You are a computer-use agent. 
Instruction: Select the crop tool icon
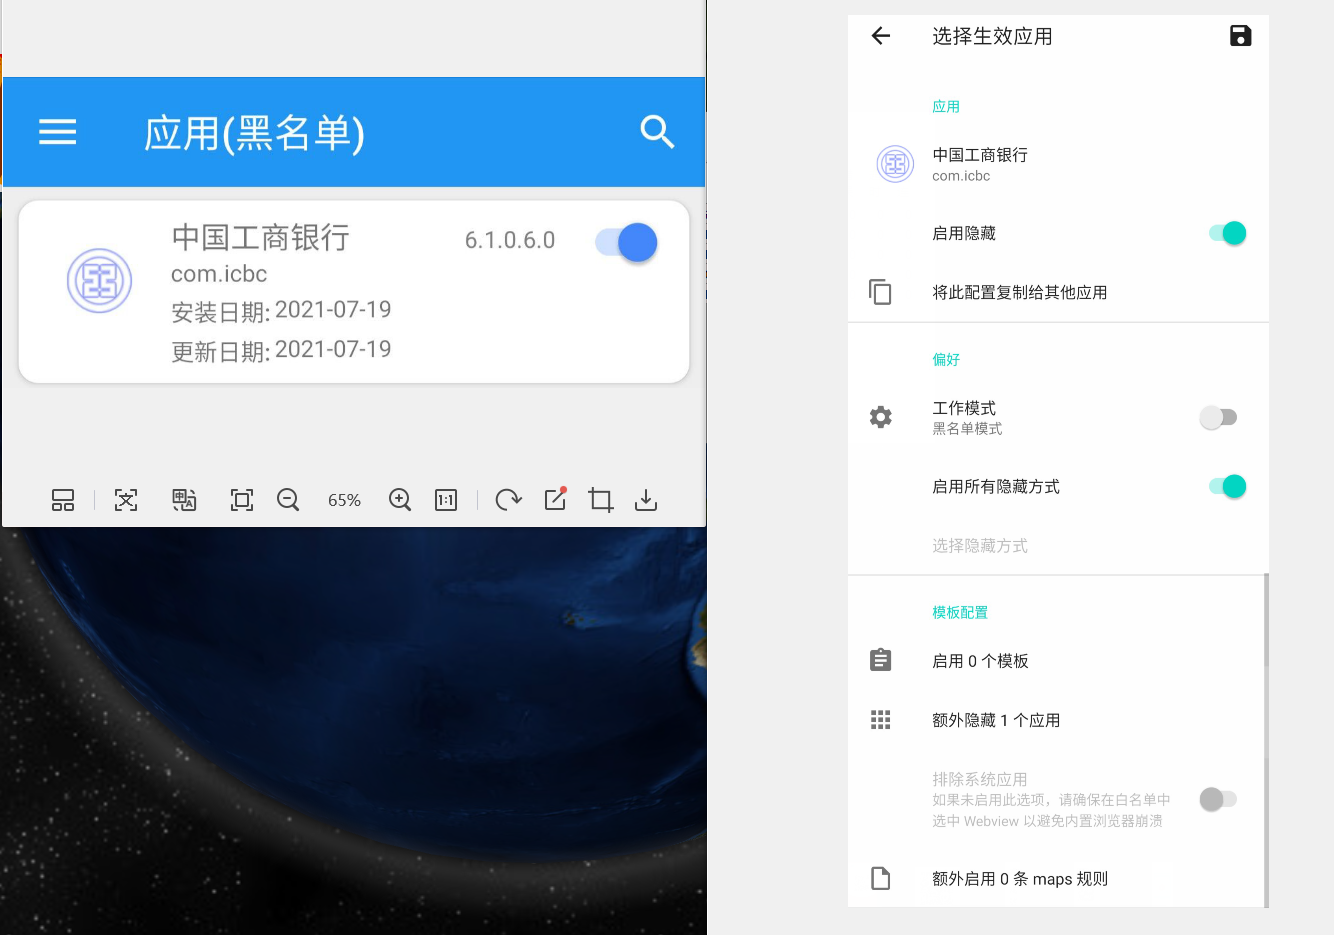tap(601, 500)
